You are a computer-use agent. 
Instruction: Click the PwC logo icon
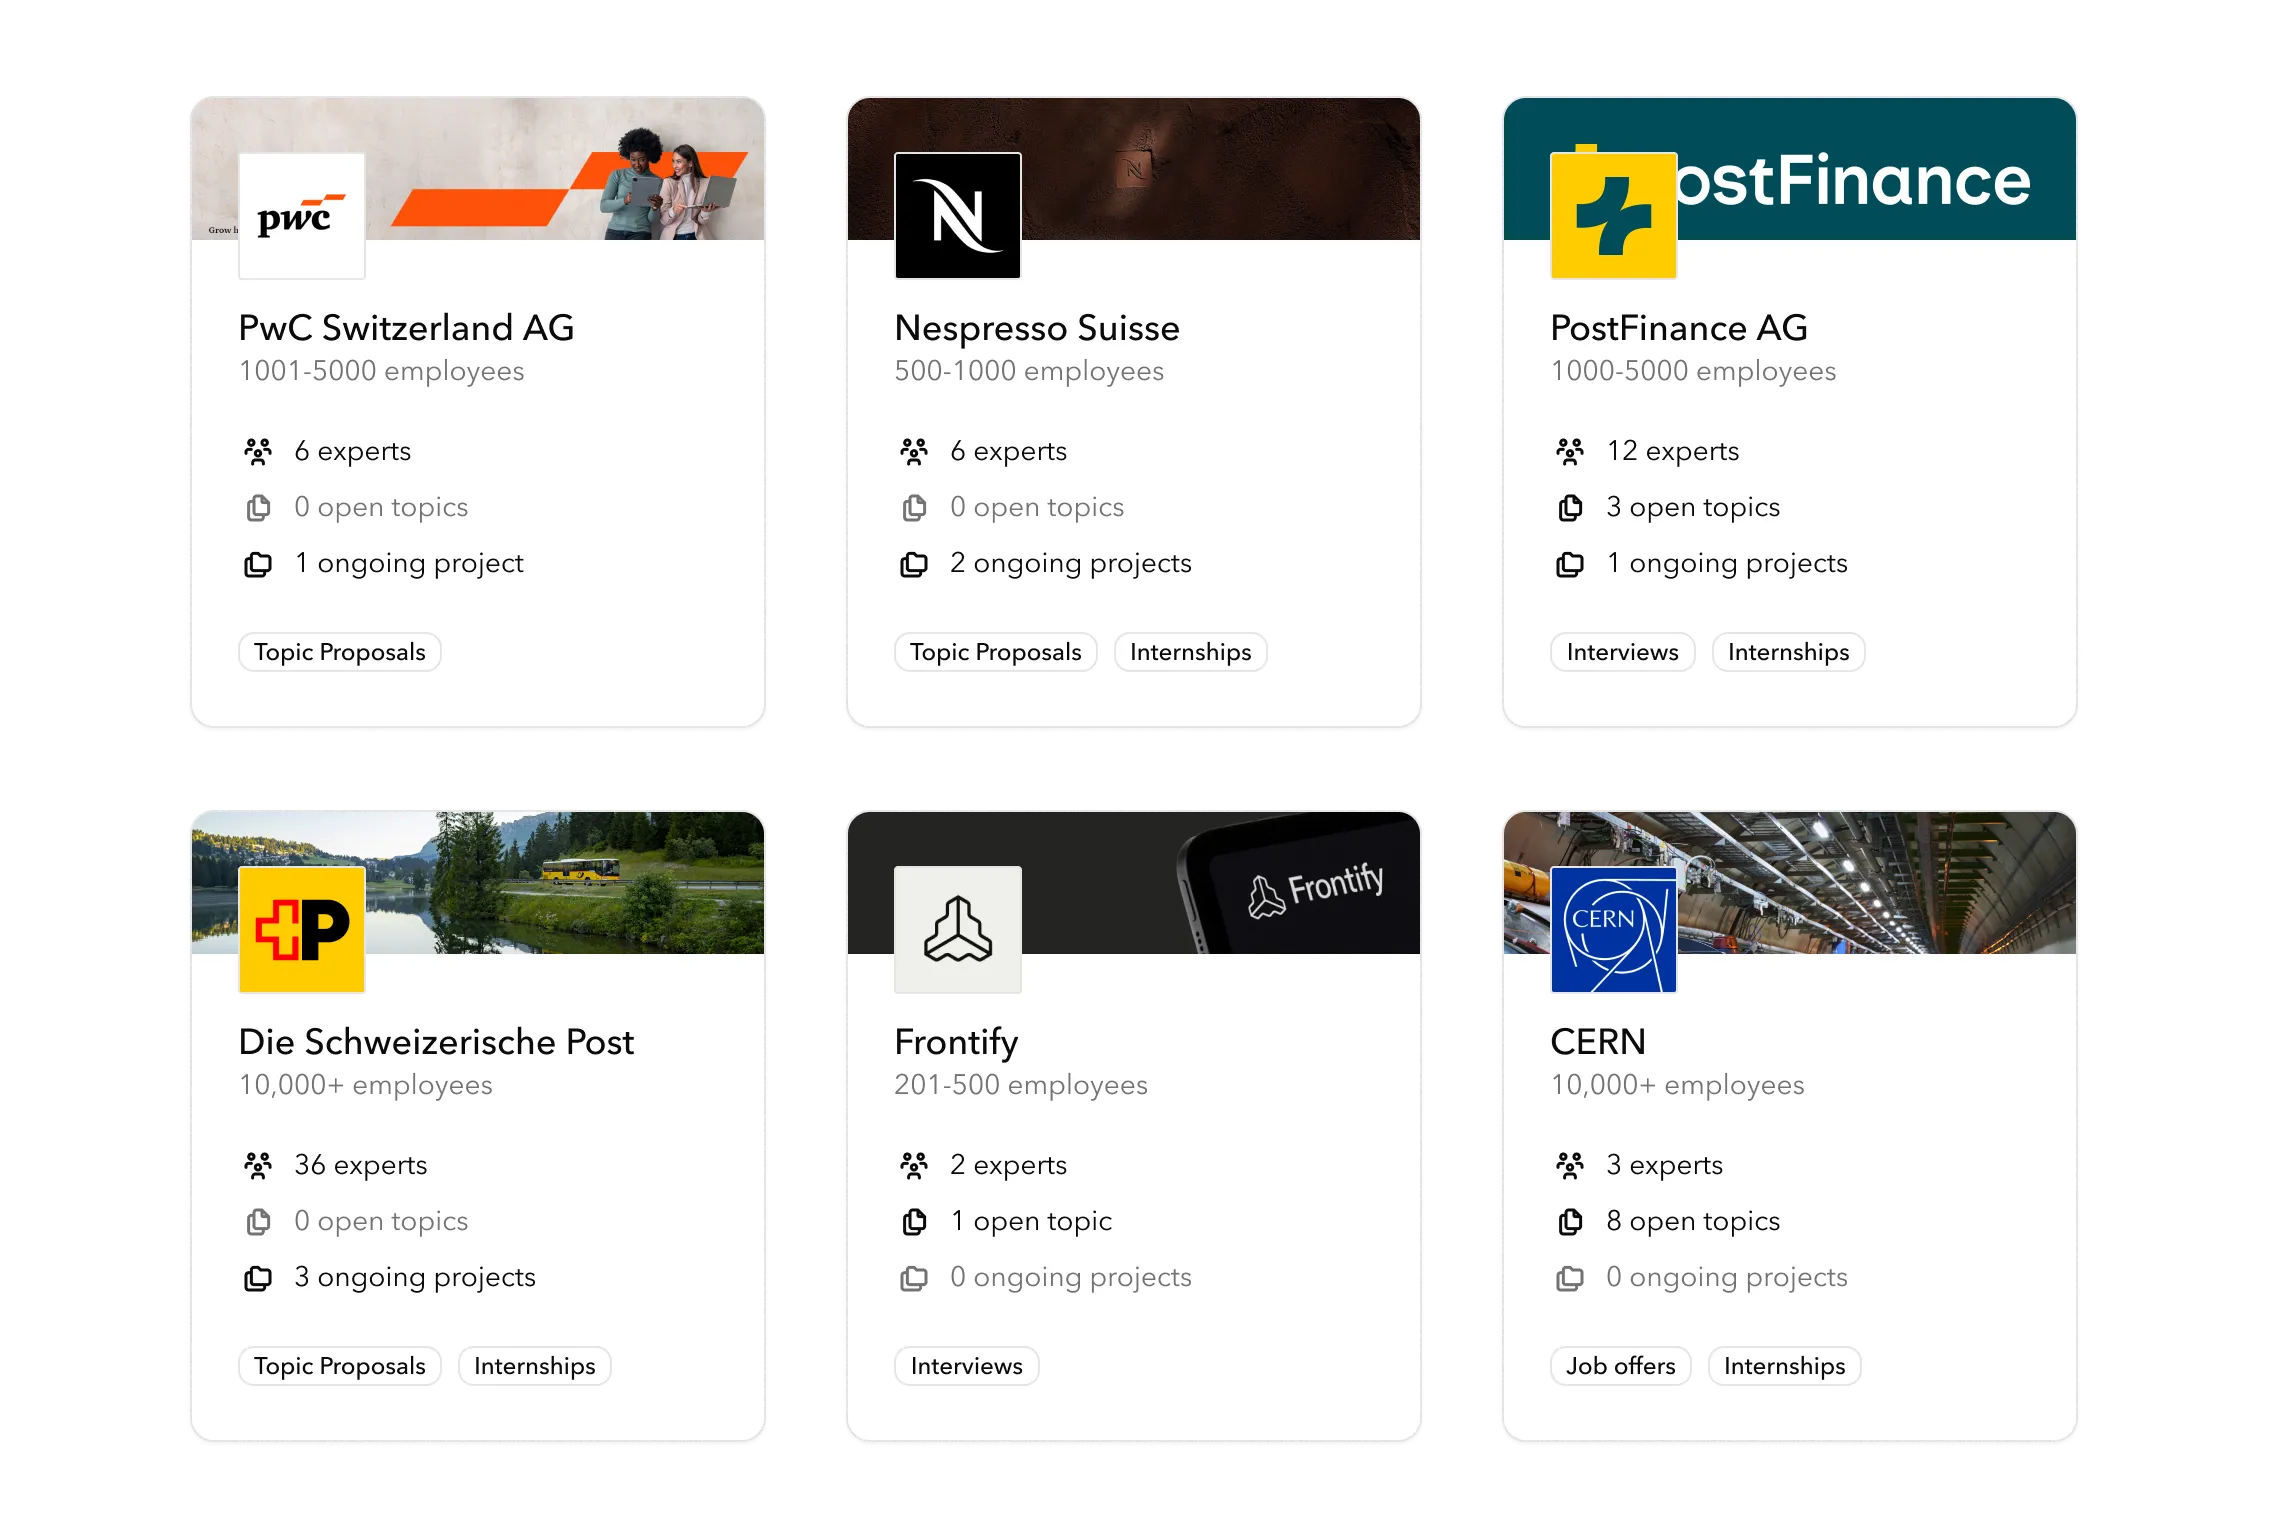301,215
